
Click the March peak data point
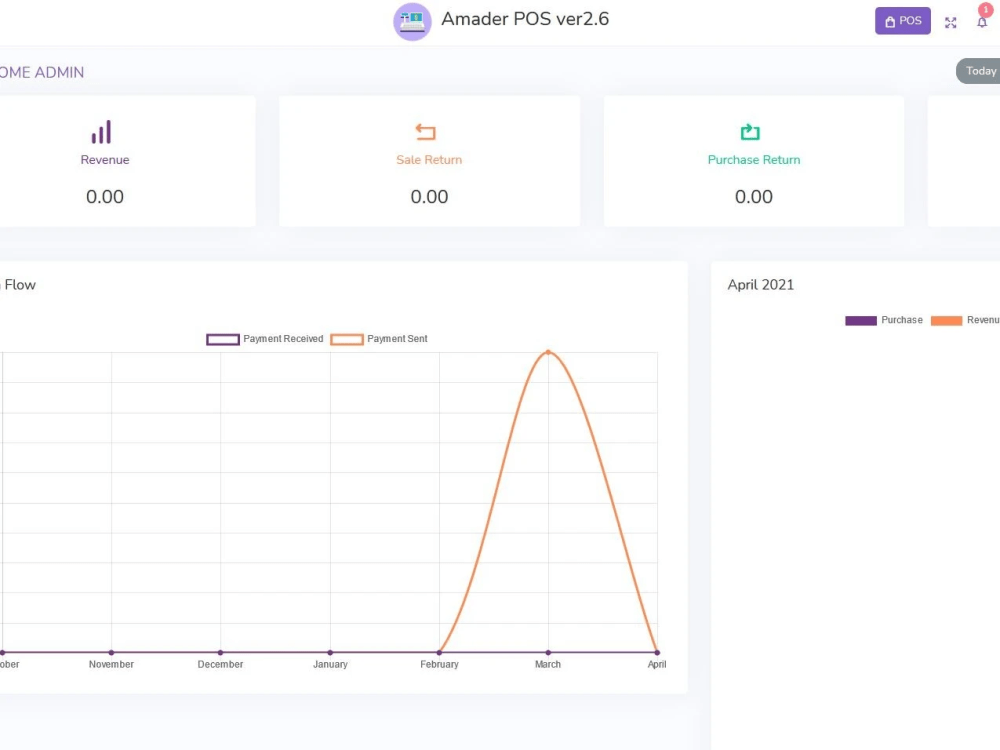(x=548, y=352)
